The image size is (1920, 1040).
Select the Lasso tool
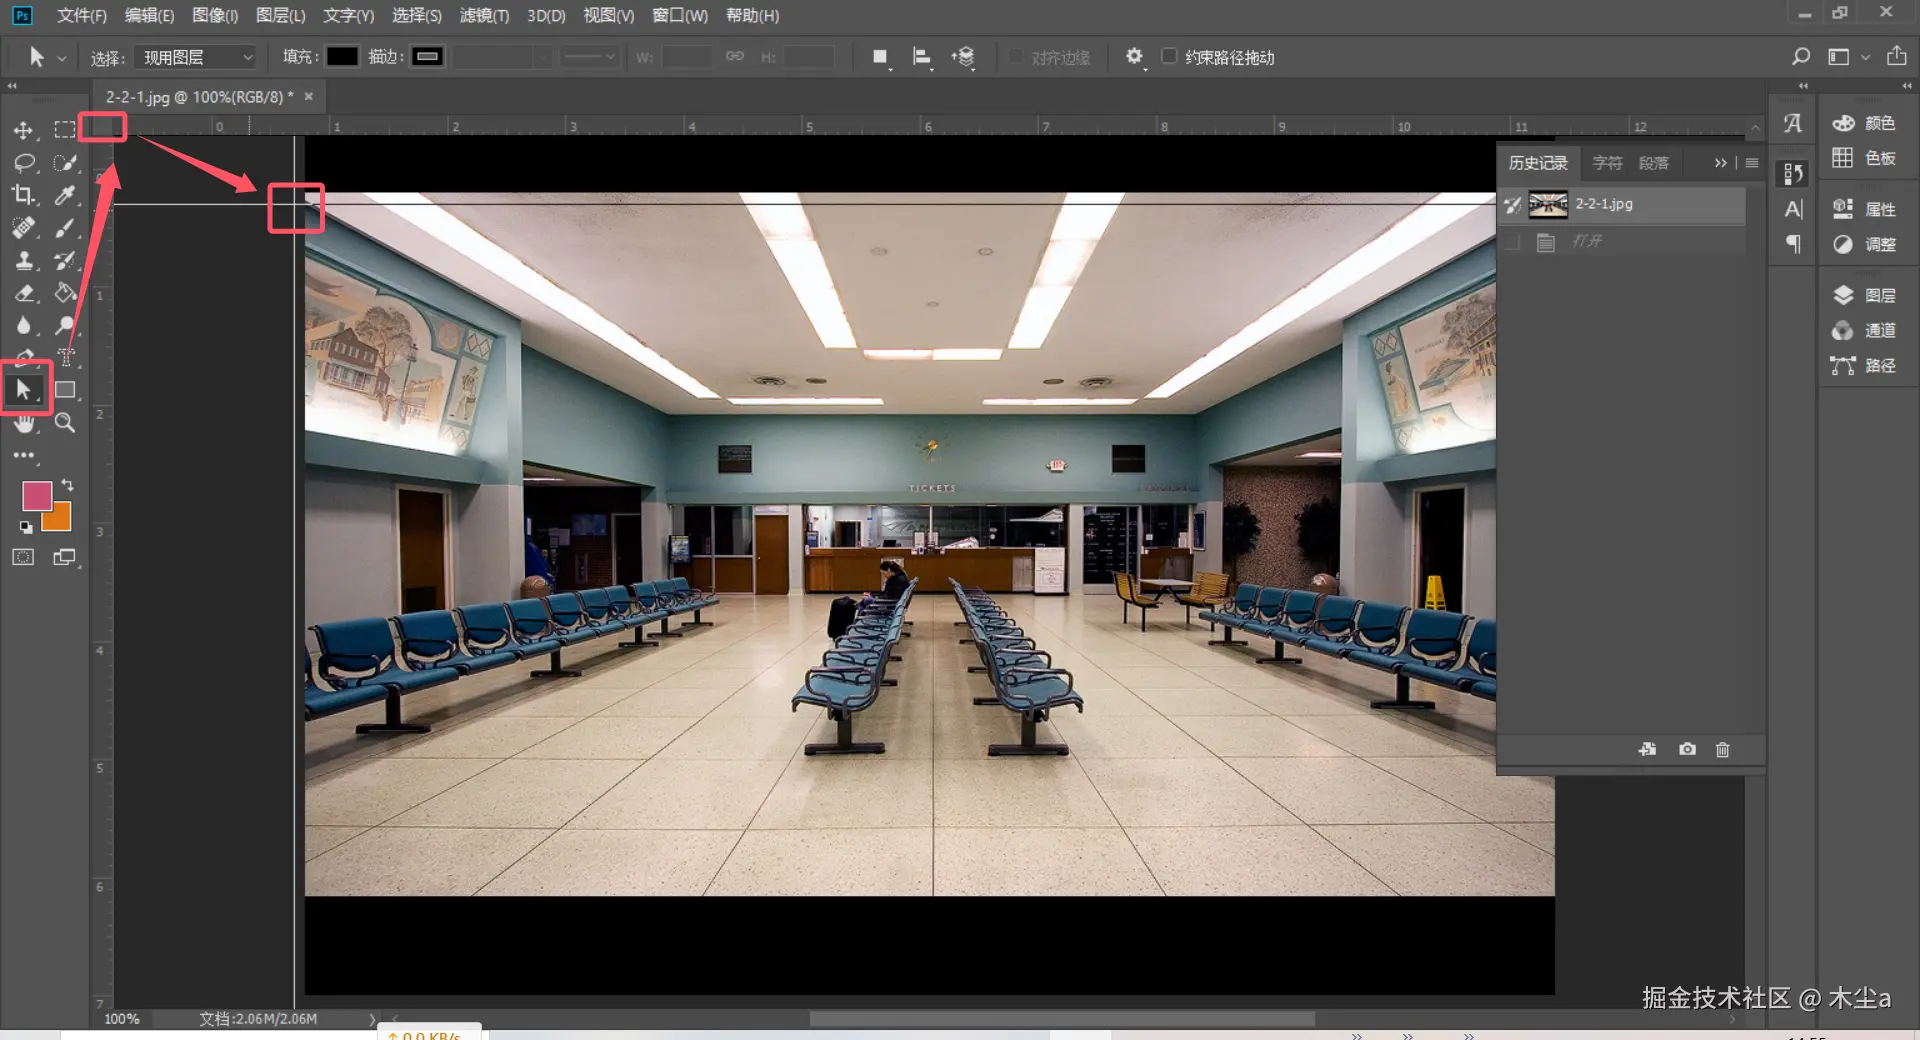pos(23,163)
